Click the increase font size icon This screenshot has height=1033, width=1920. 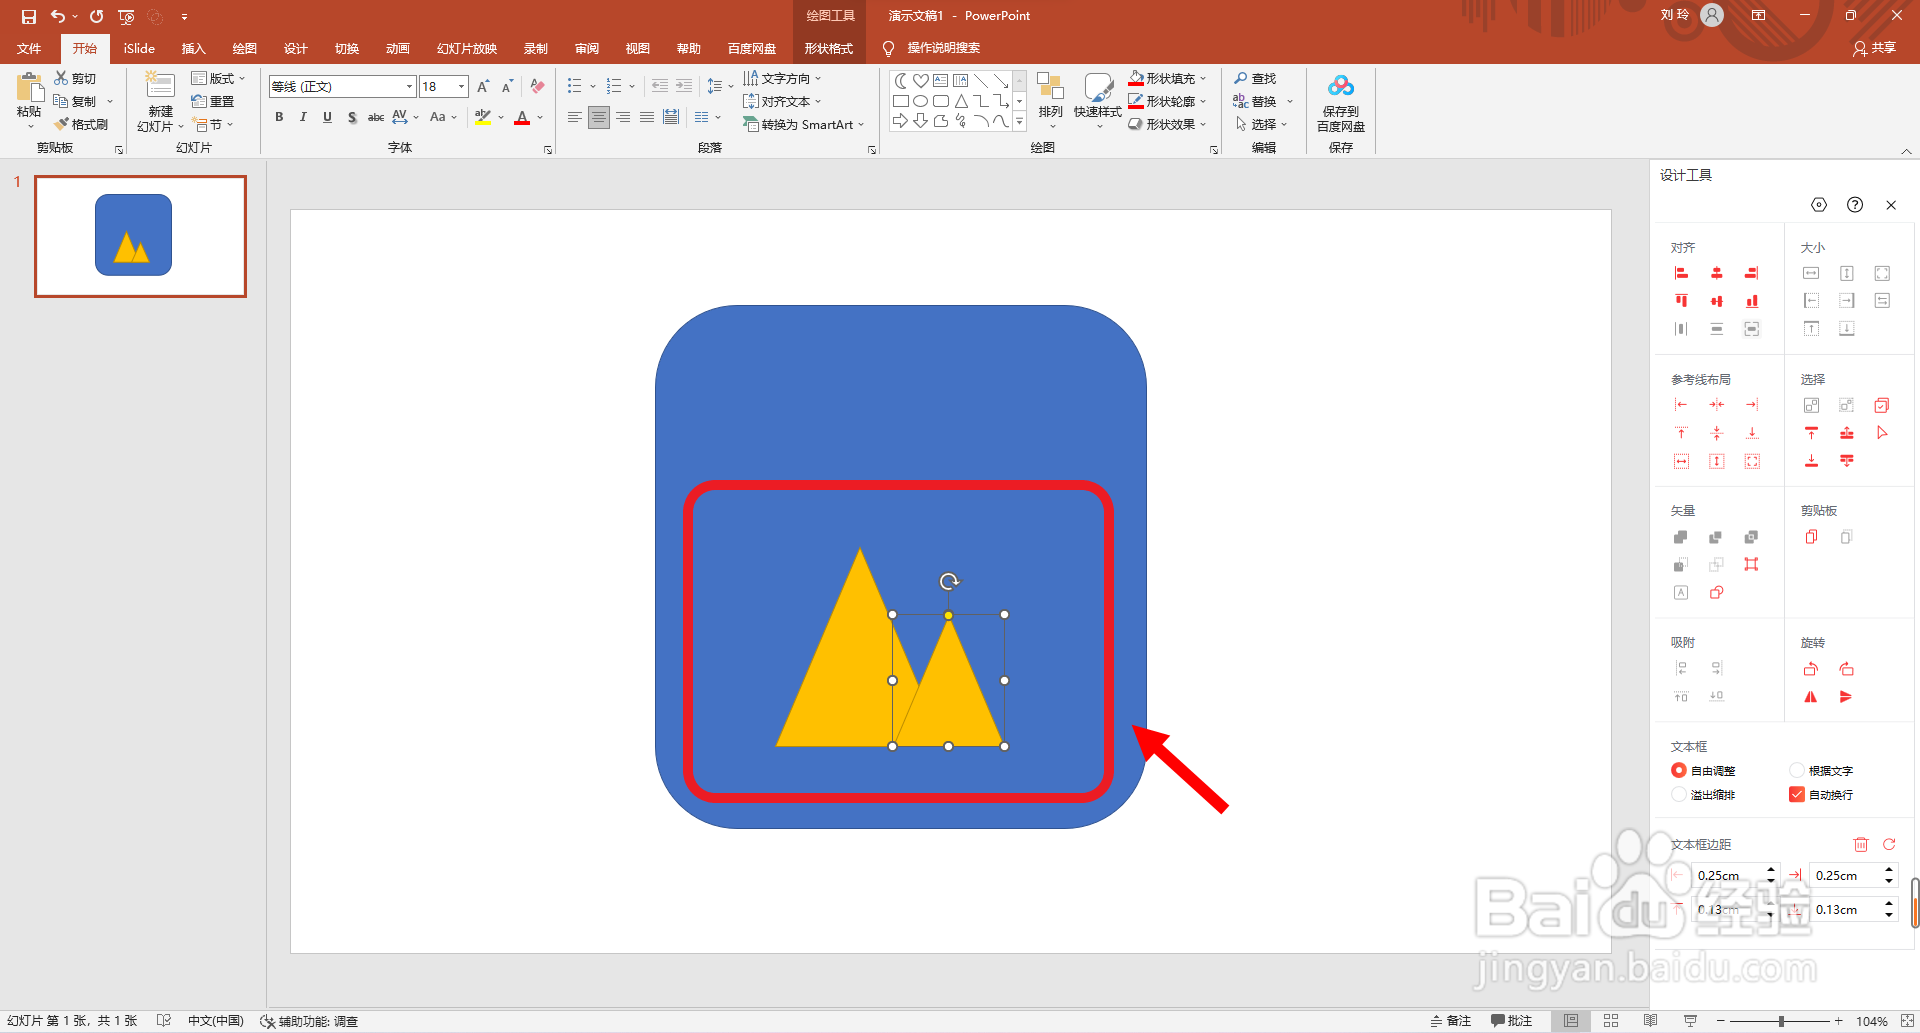tap(484, 87)
